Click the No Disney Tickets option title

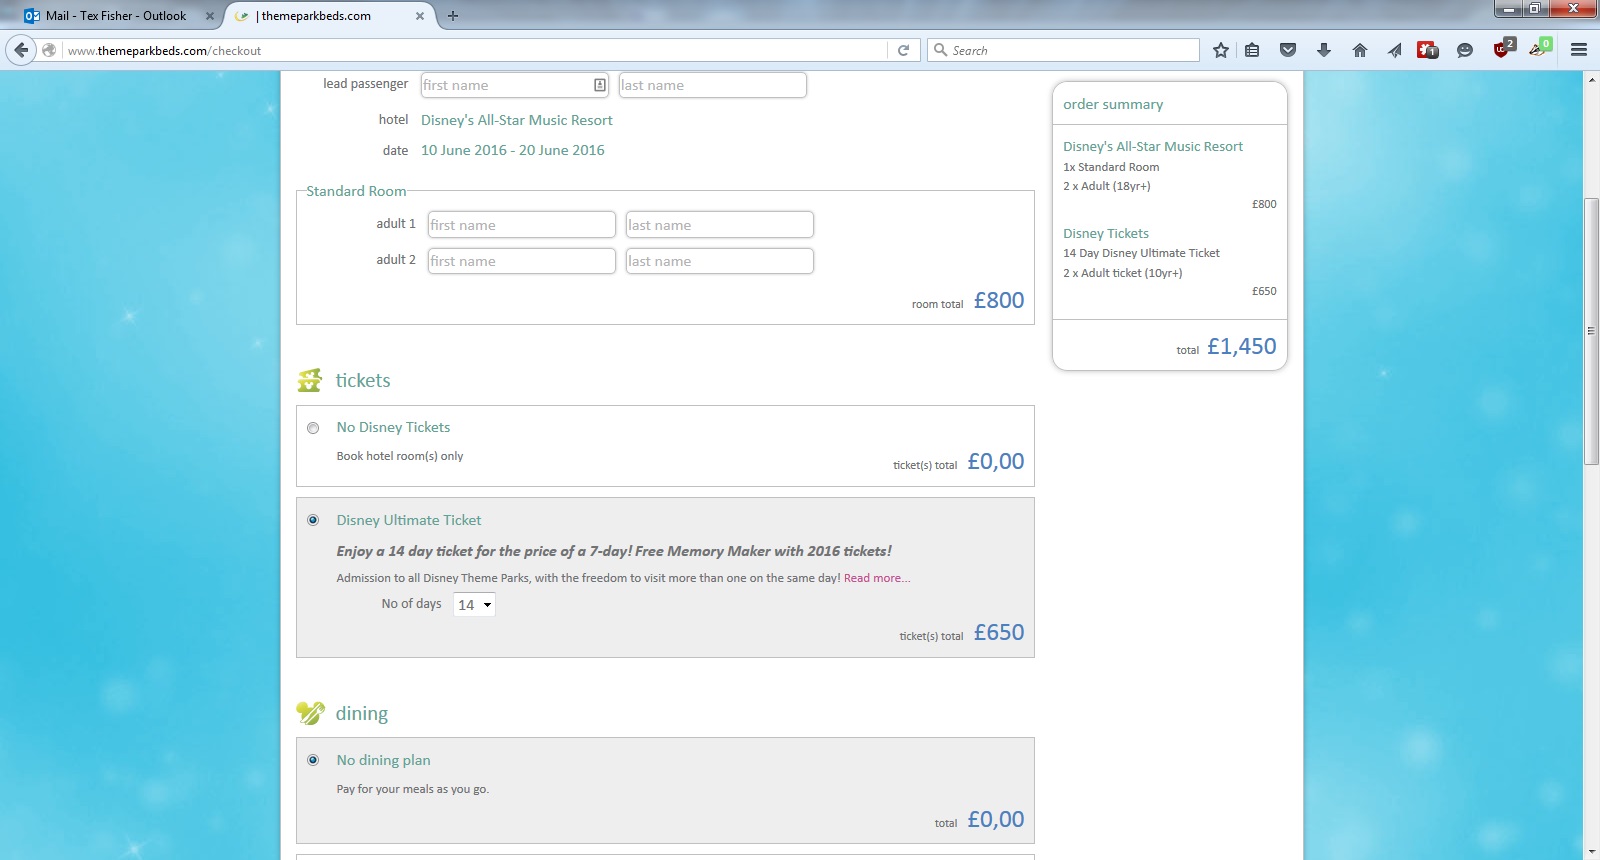click(393, 427)
